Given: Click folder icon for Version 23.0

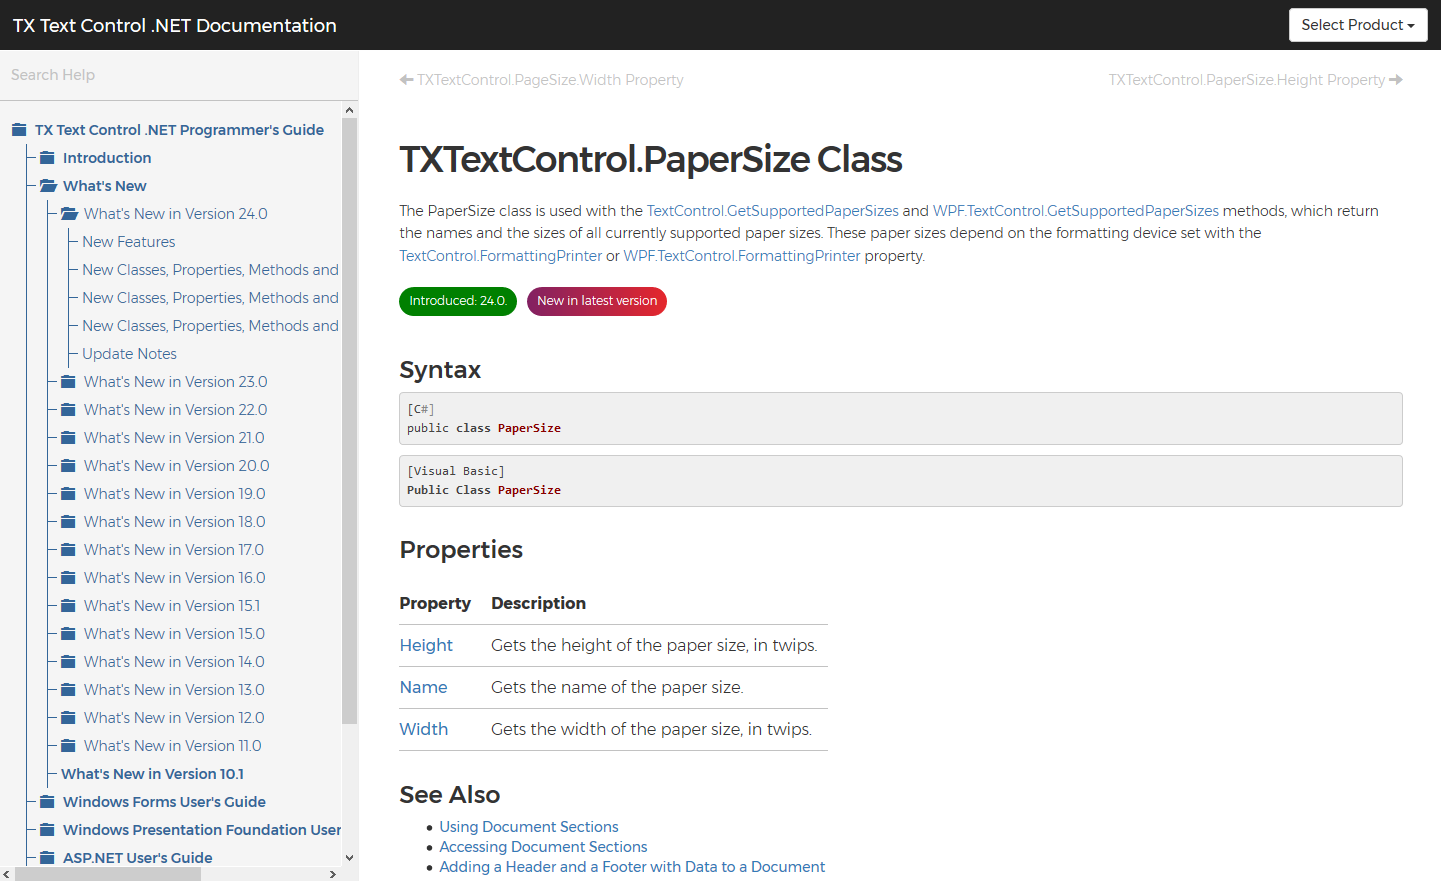Looking at the screenshot, I should coord(68,382).
